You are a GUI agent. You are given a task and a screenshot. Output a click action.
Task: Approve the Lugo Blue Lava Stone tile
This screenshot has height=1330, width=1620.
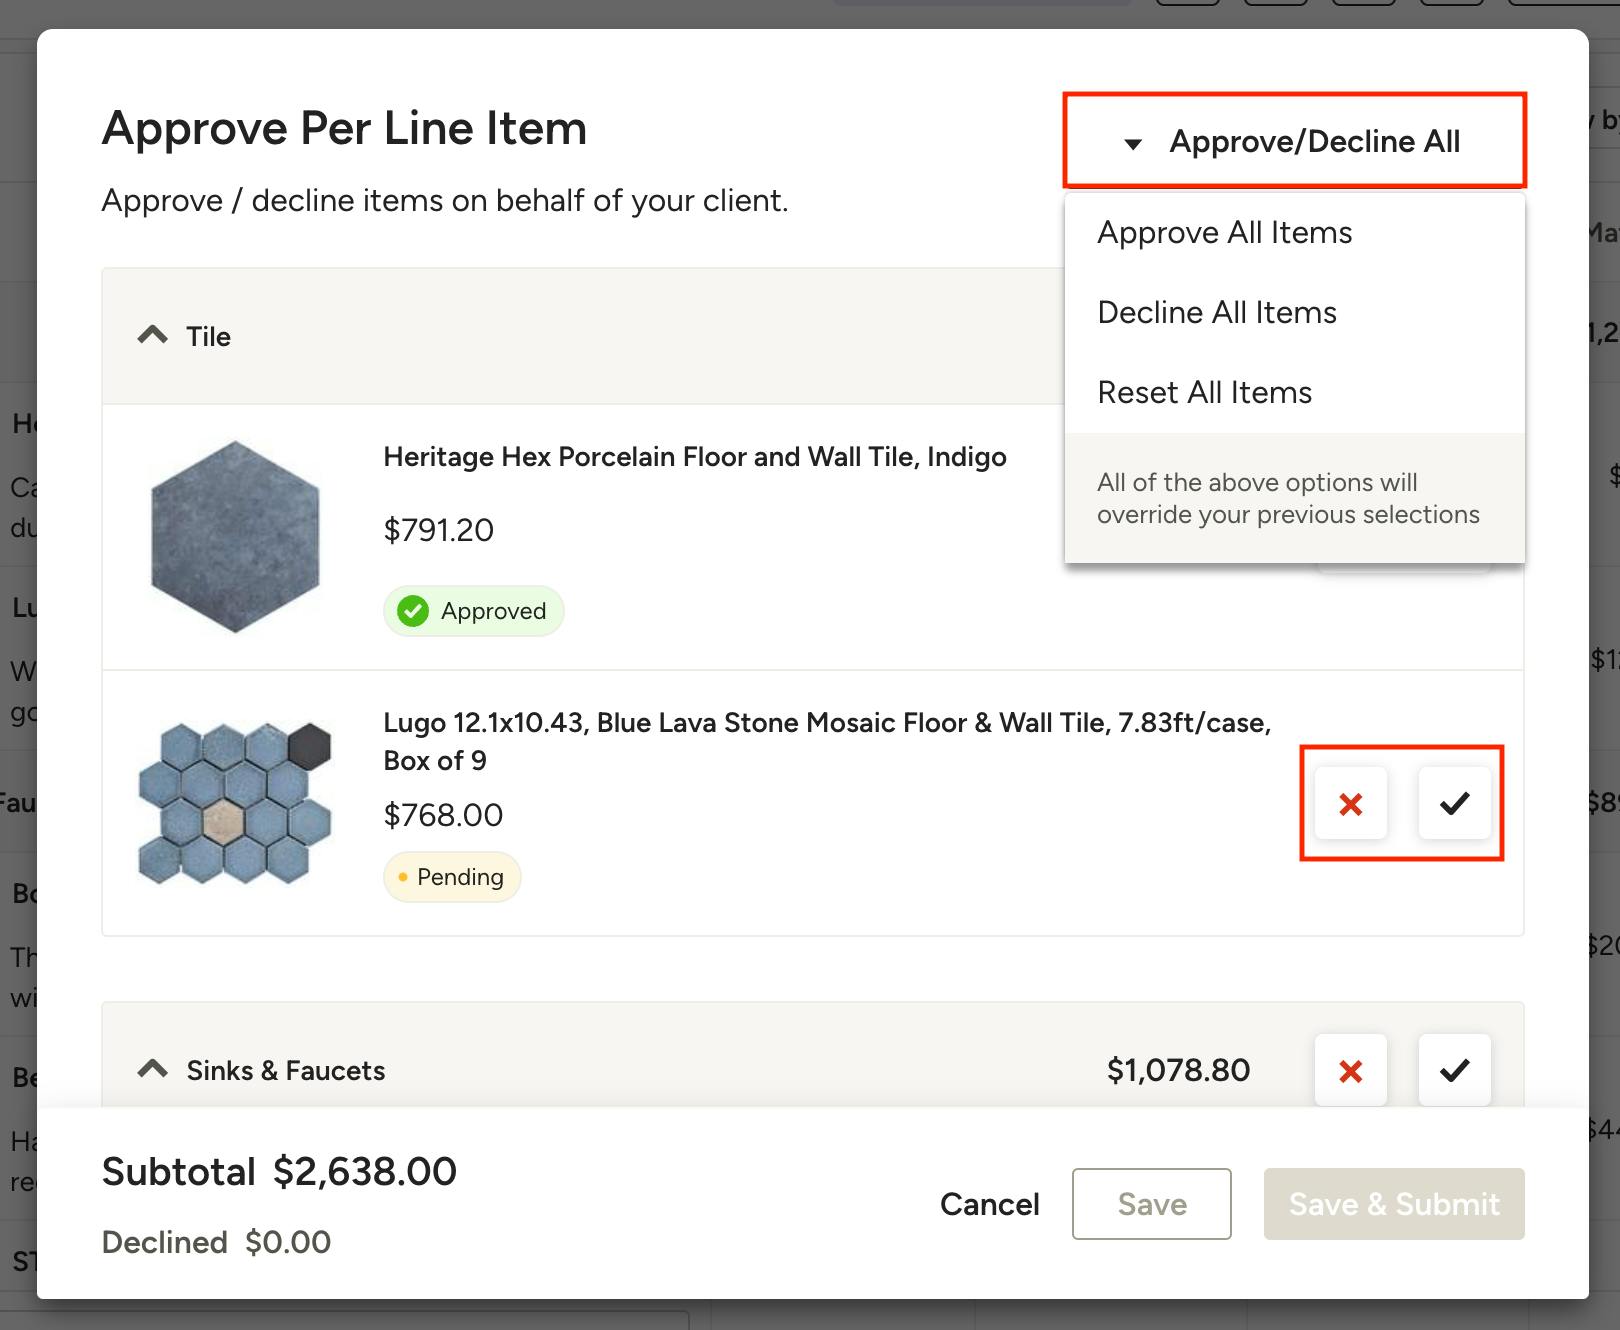pos(1454,803)
